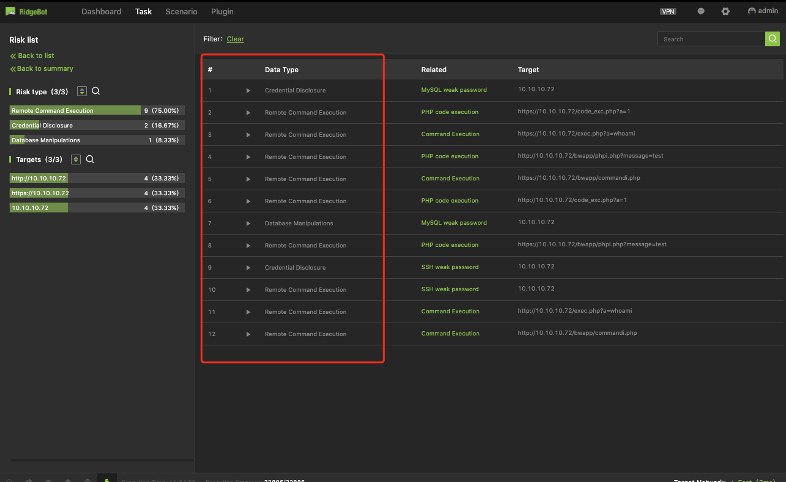The height and width of the screenshot is (482, 786).
Task: Click the Targets search magnifier icon
Action: point(90,159)
